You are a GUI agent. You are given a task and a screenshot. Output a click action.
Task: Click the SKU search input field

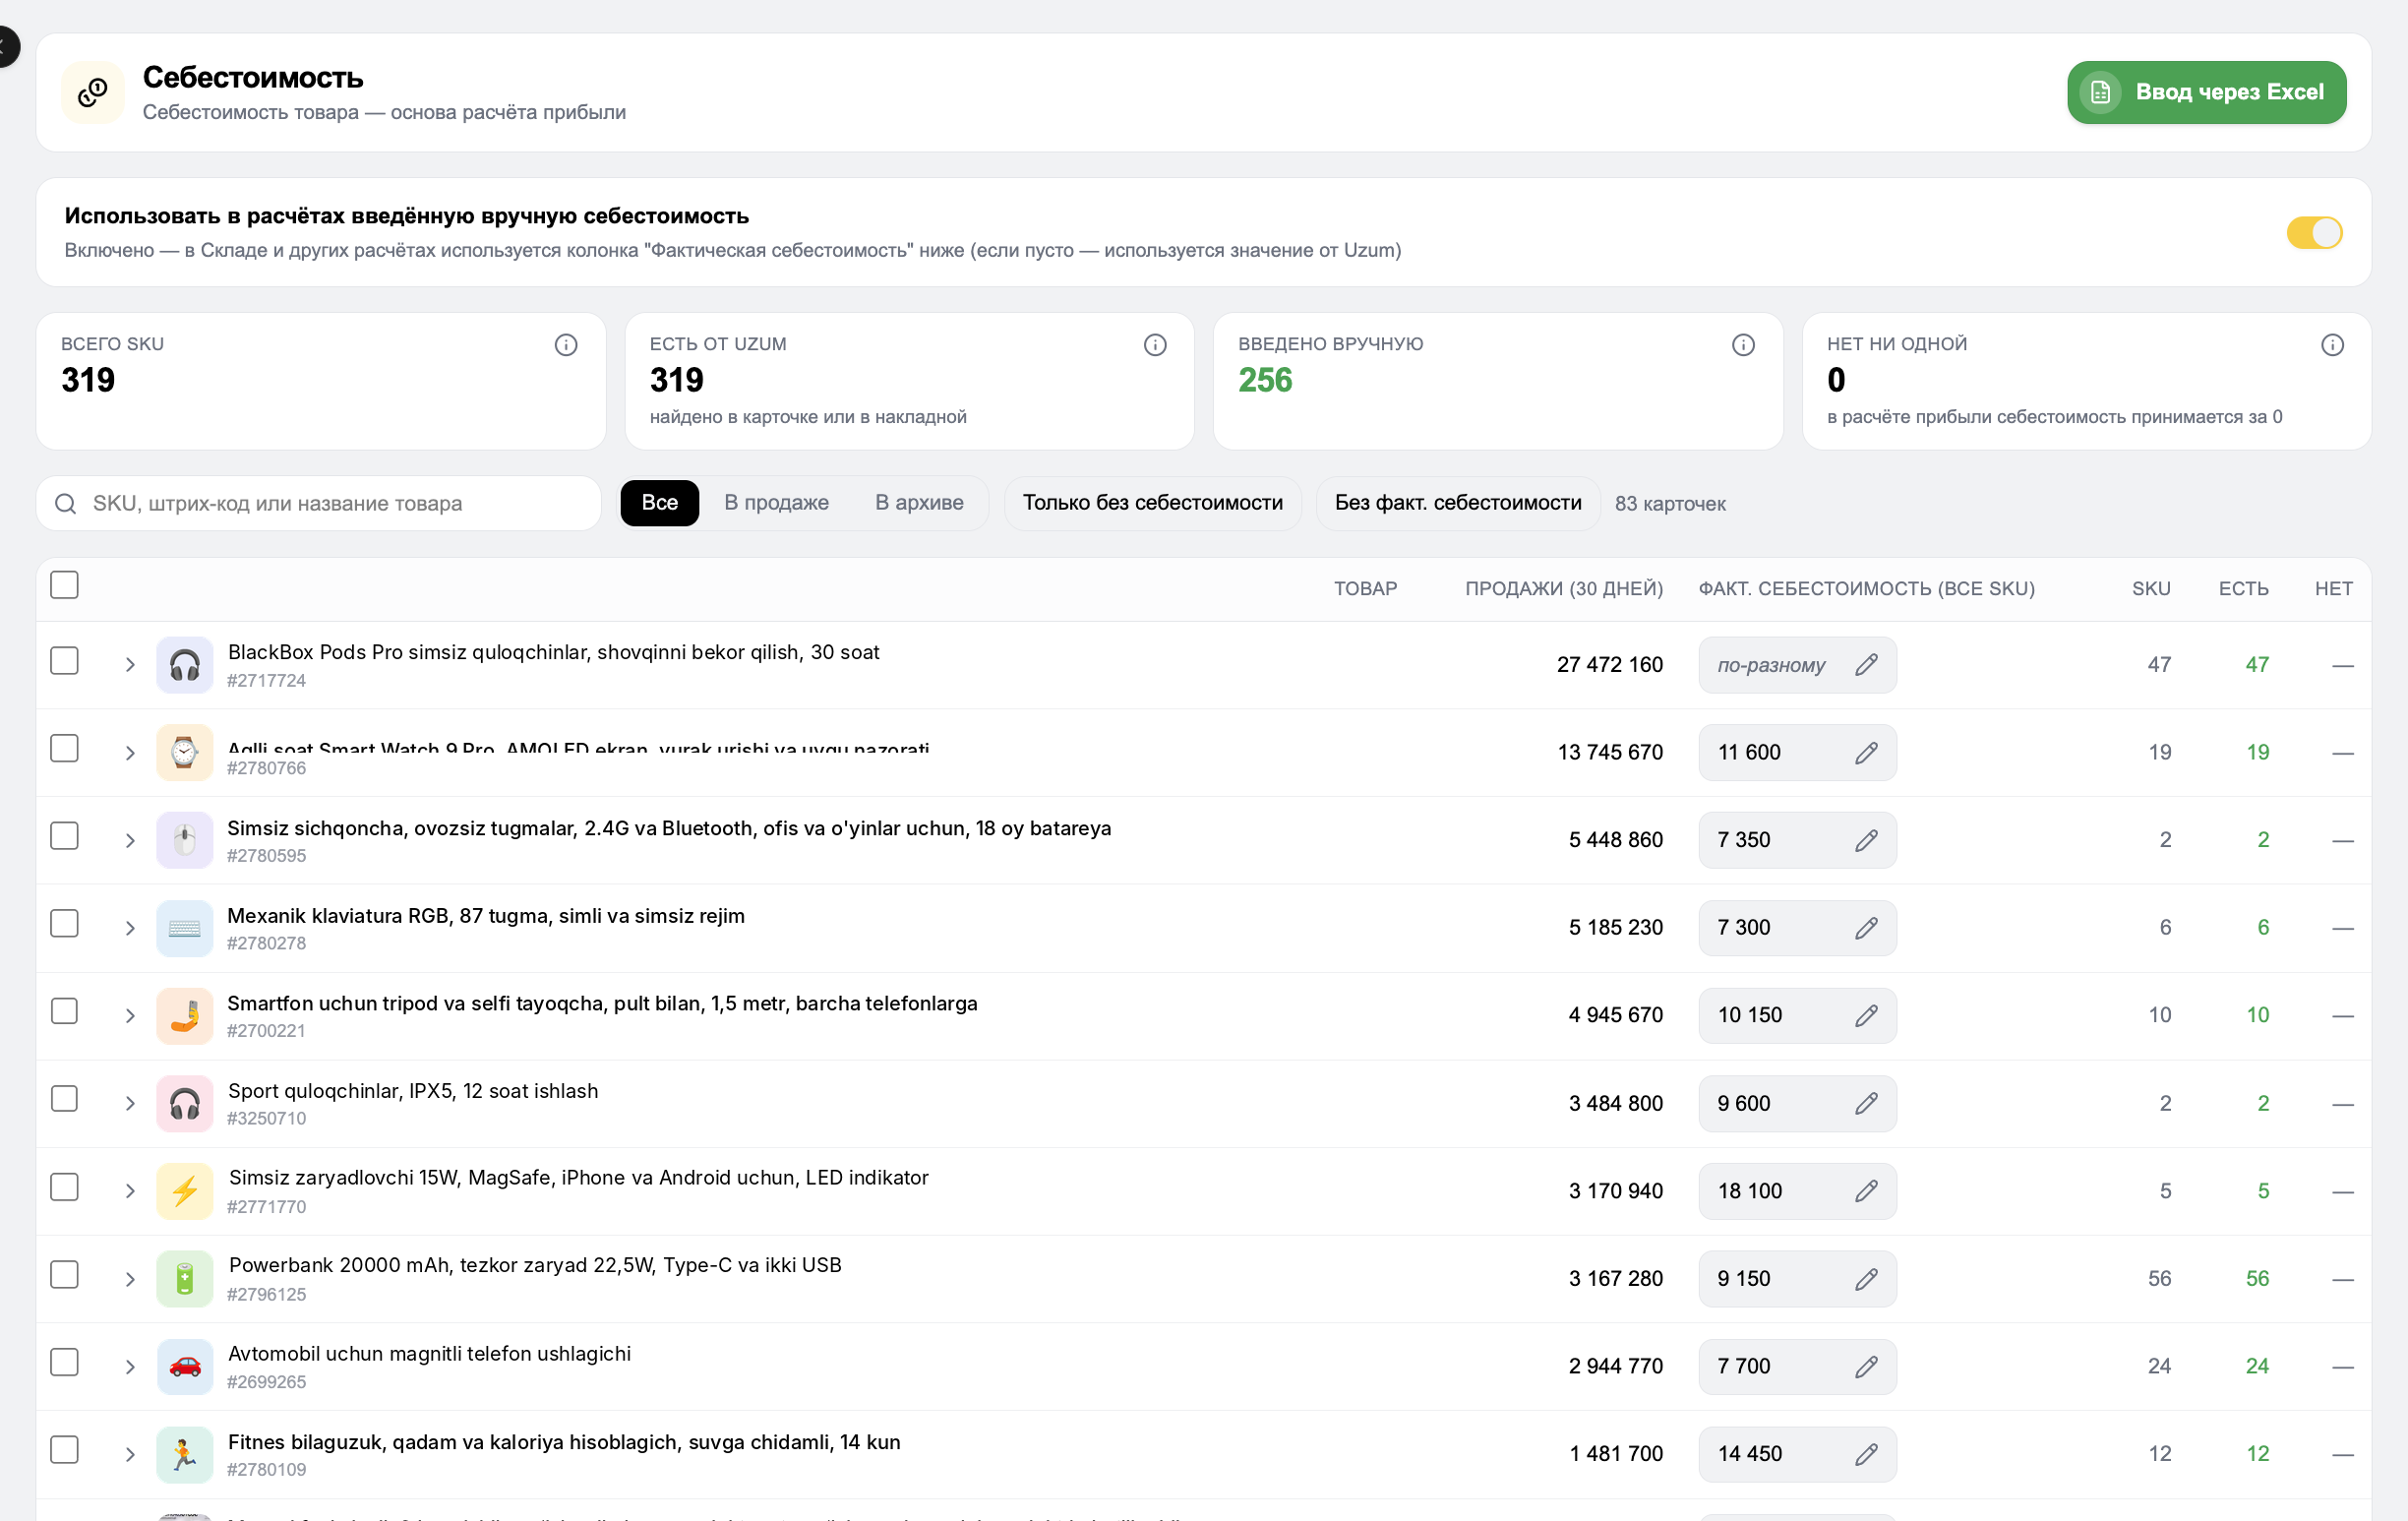click(319, 503)
